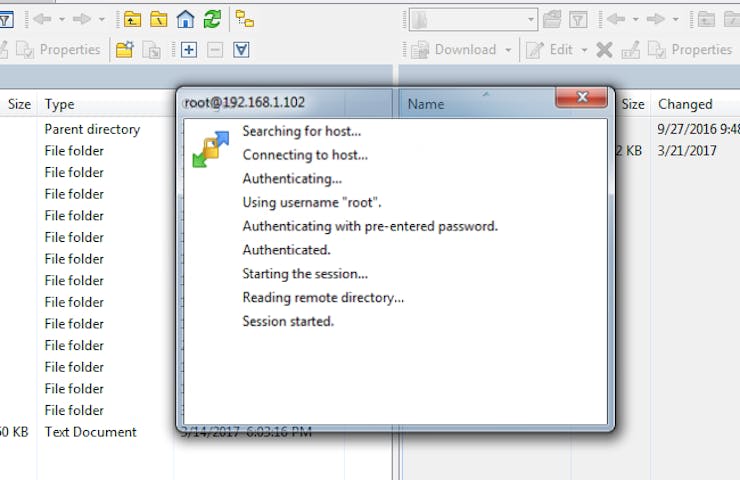Open the remote directory path combo box
The image size is (740, 480).
[x=473, y=19]
